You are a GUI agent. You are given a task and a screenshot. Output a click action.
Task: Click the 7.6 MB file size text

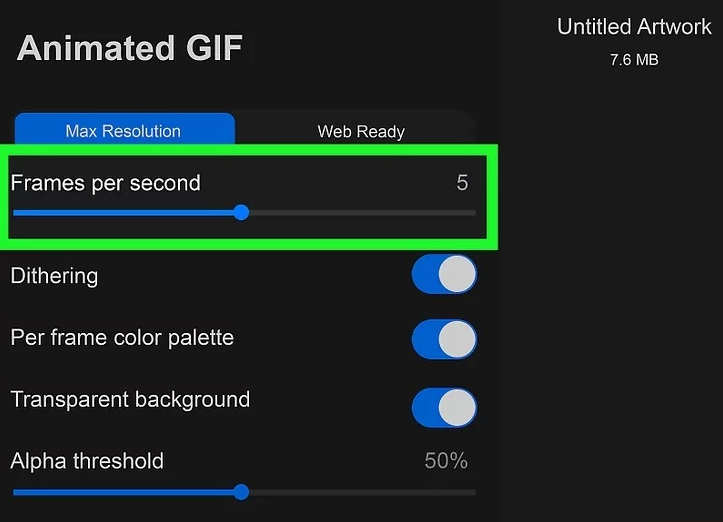[x=634, y=60]
